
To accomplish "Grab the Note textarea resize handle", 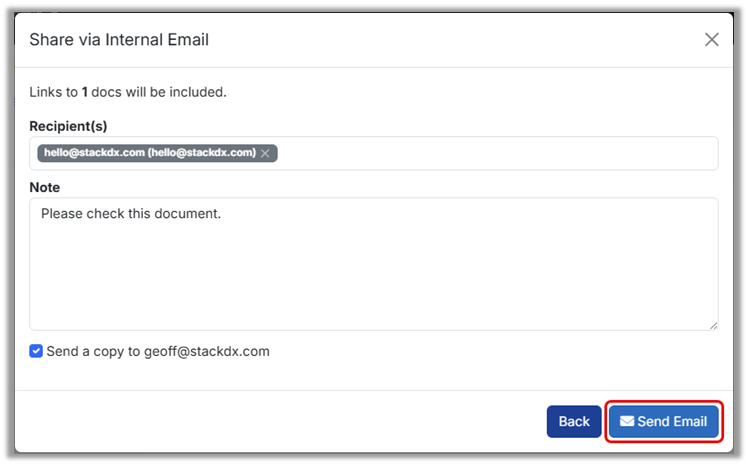I will click(x=712, y=324).
